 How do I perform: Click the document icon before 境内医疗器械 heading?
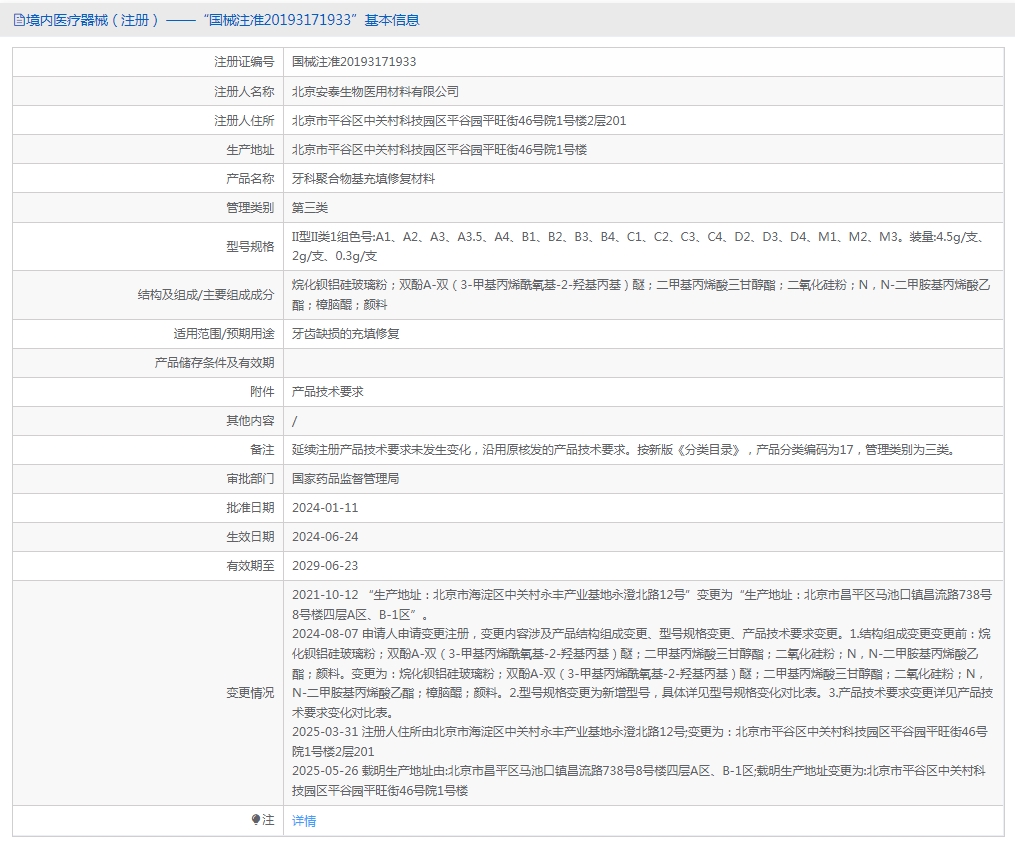pos(19,20)
